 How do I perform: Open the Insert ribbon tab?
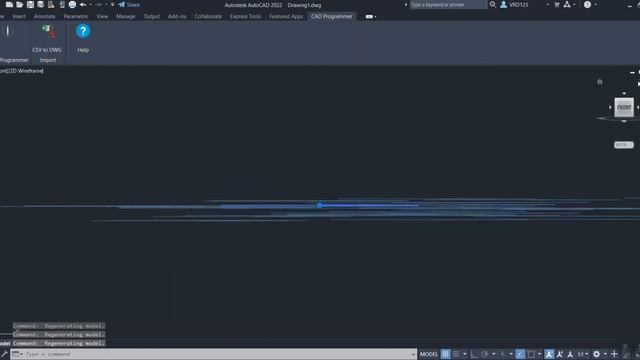[19, 16]
